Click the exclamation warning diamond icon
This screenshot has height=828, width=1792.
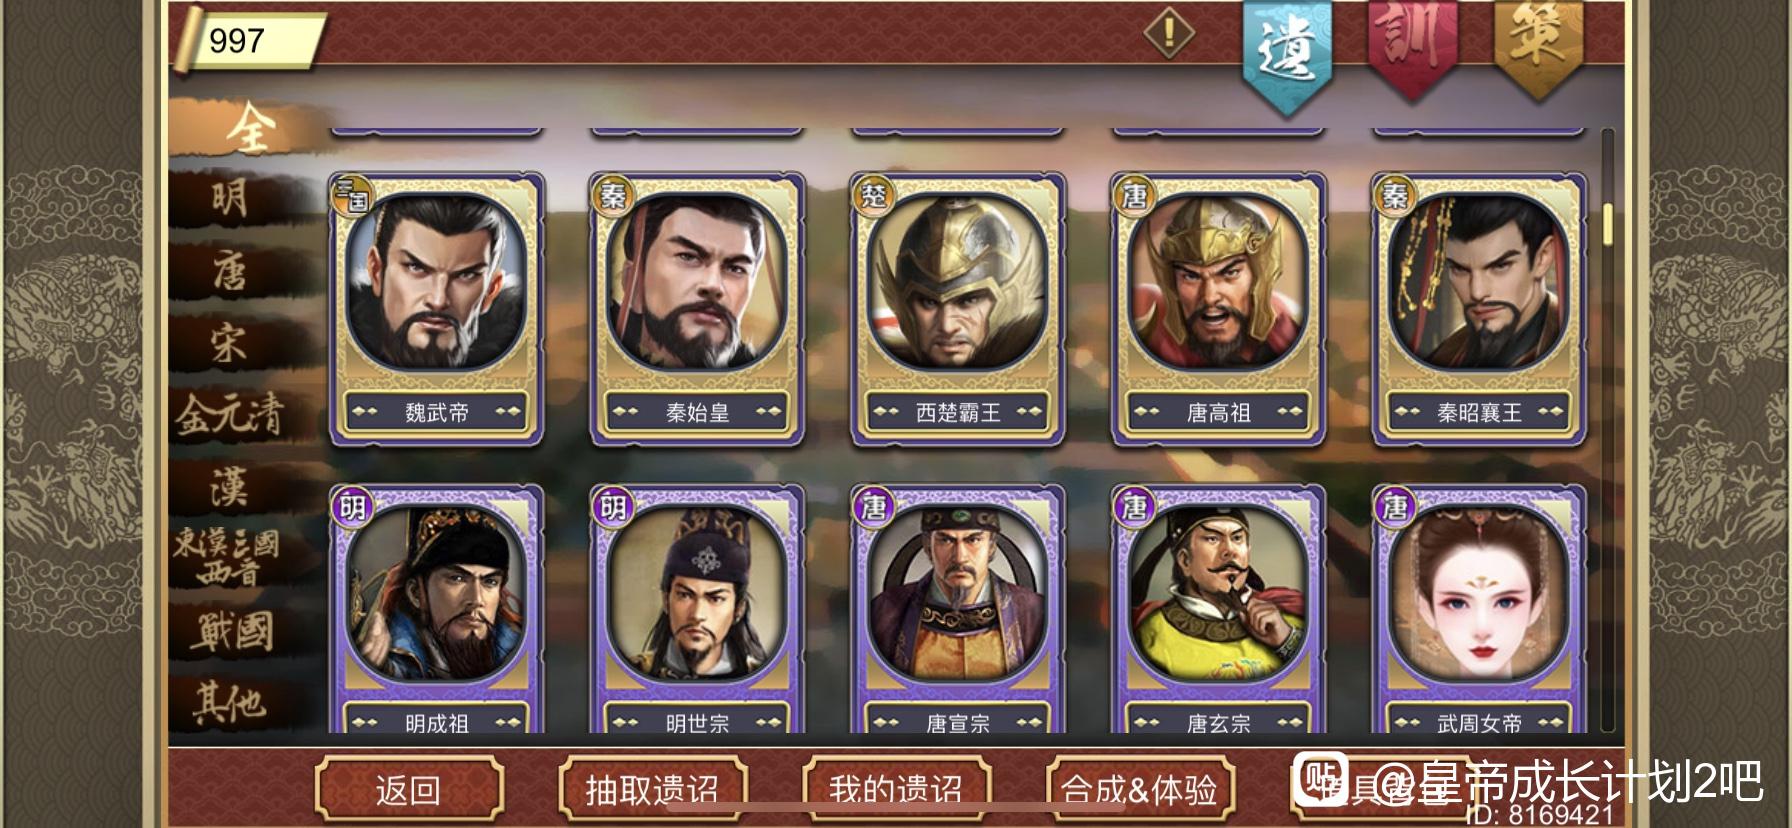click(1168, 33)
